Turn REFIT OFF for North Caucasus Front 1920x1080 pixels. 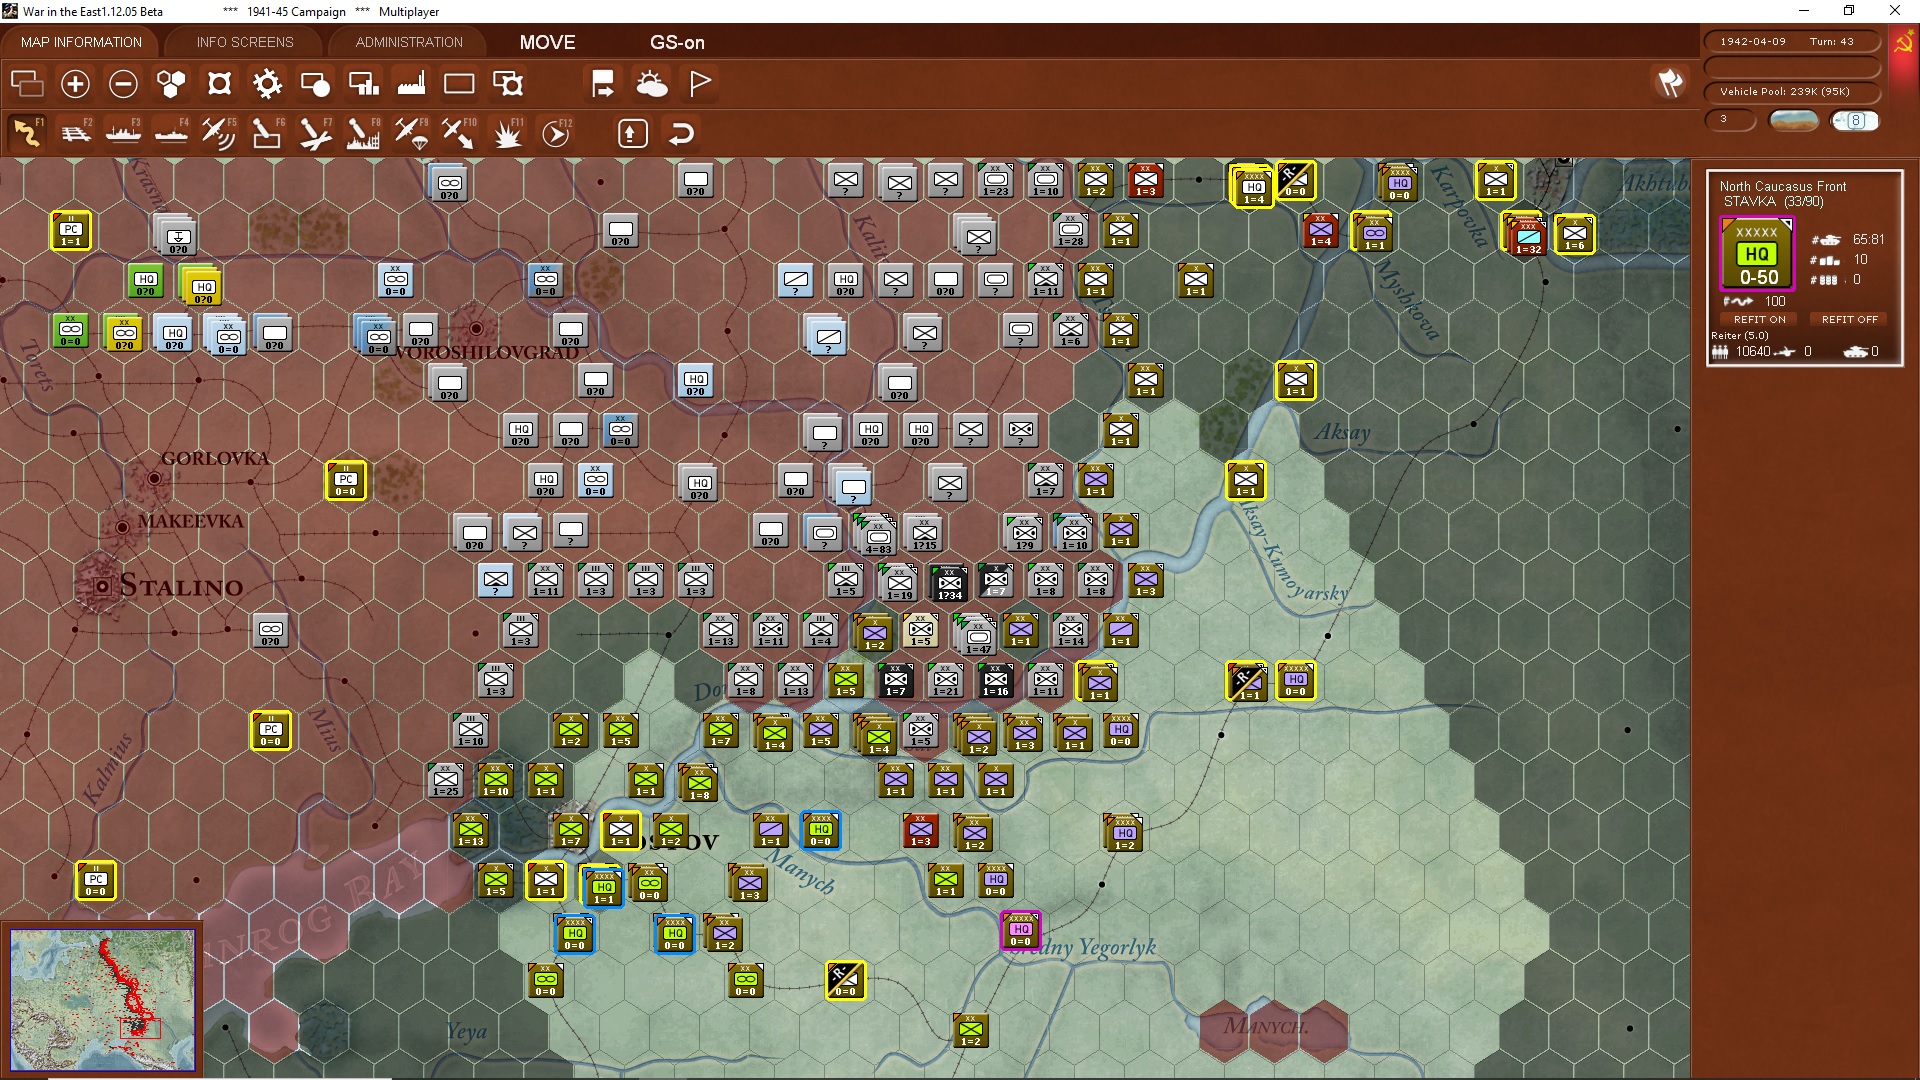pos(1849,320)
